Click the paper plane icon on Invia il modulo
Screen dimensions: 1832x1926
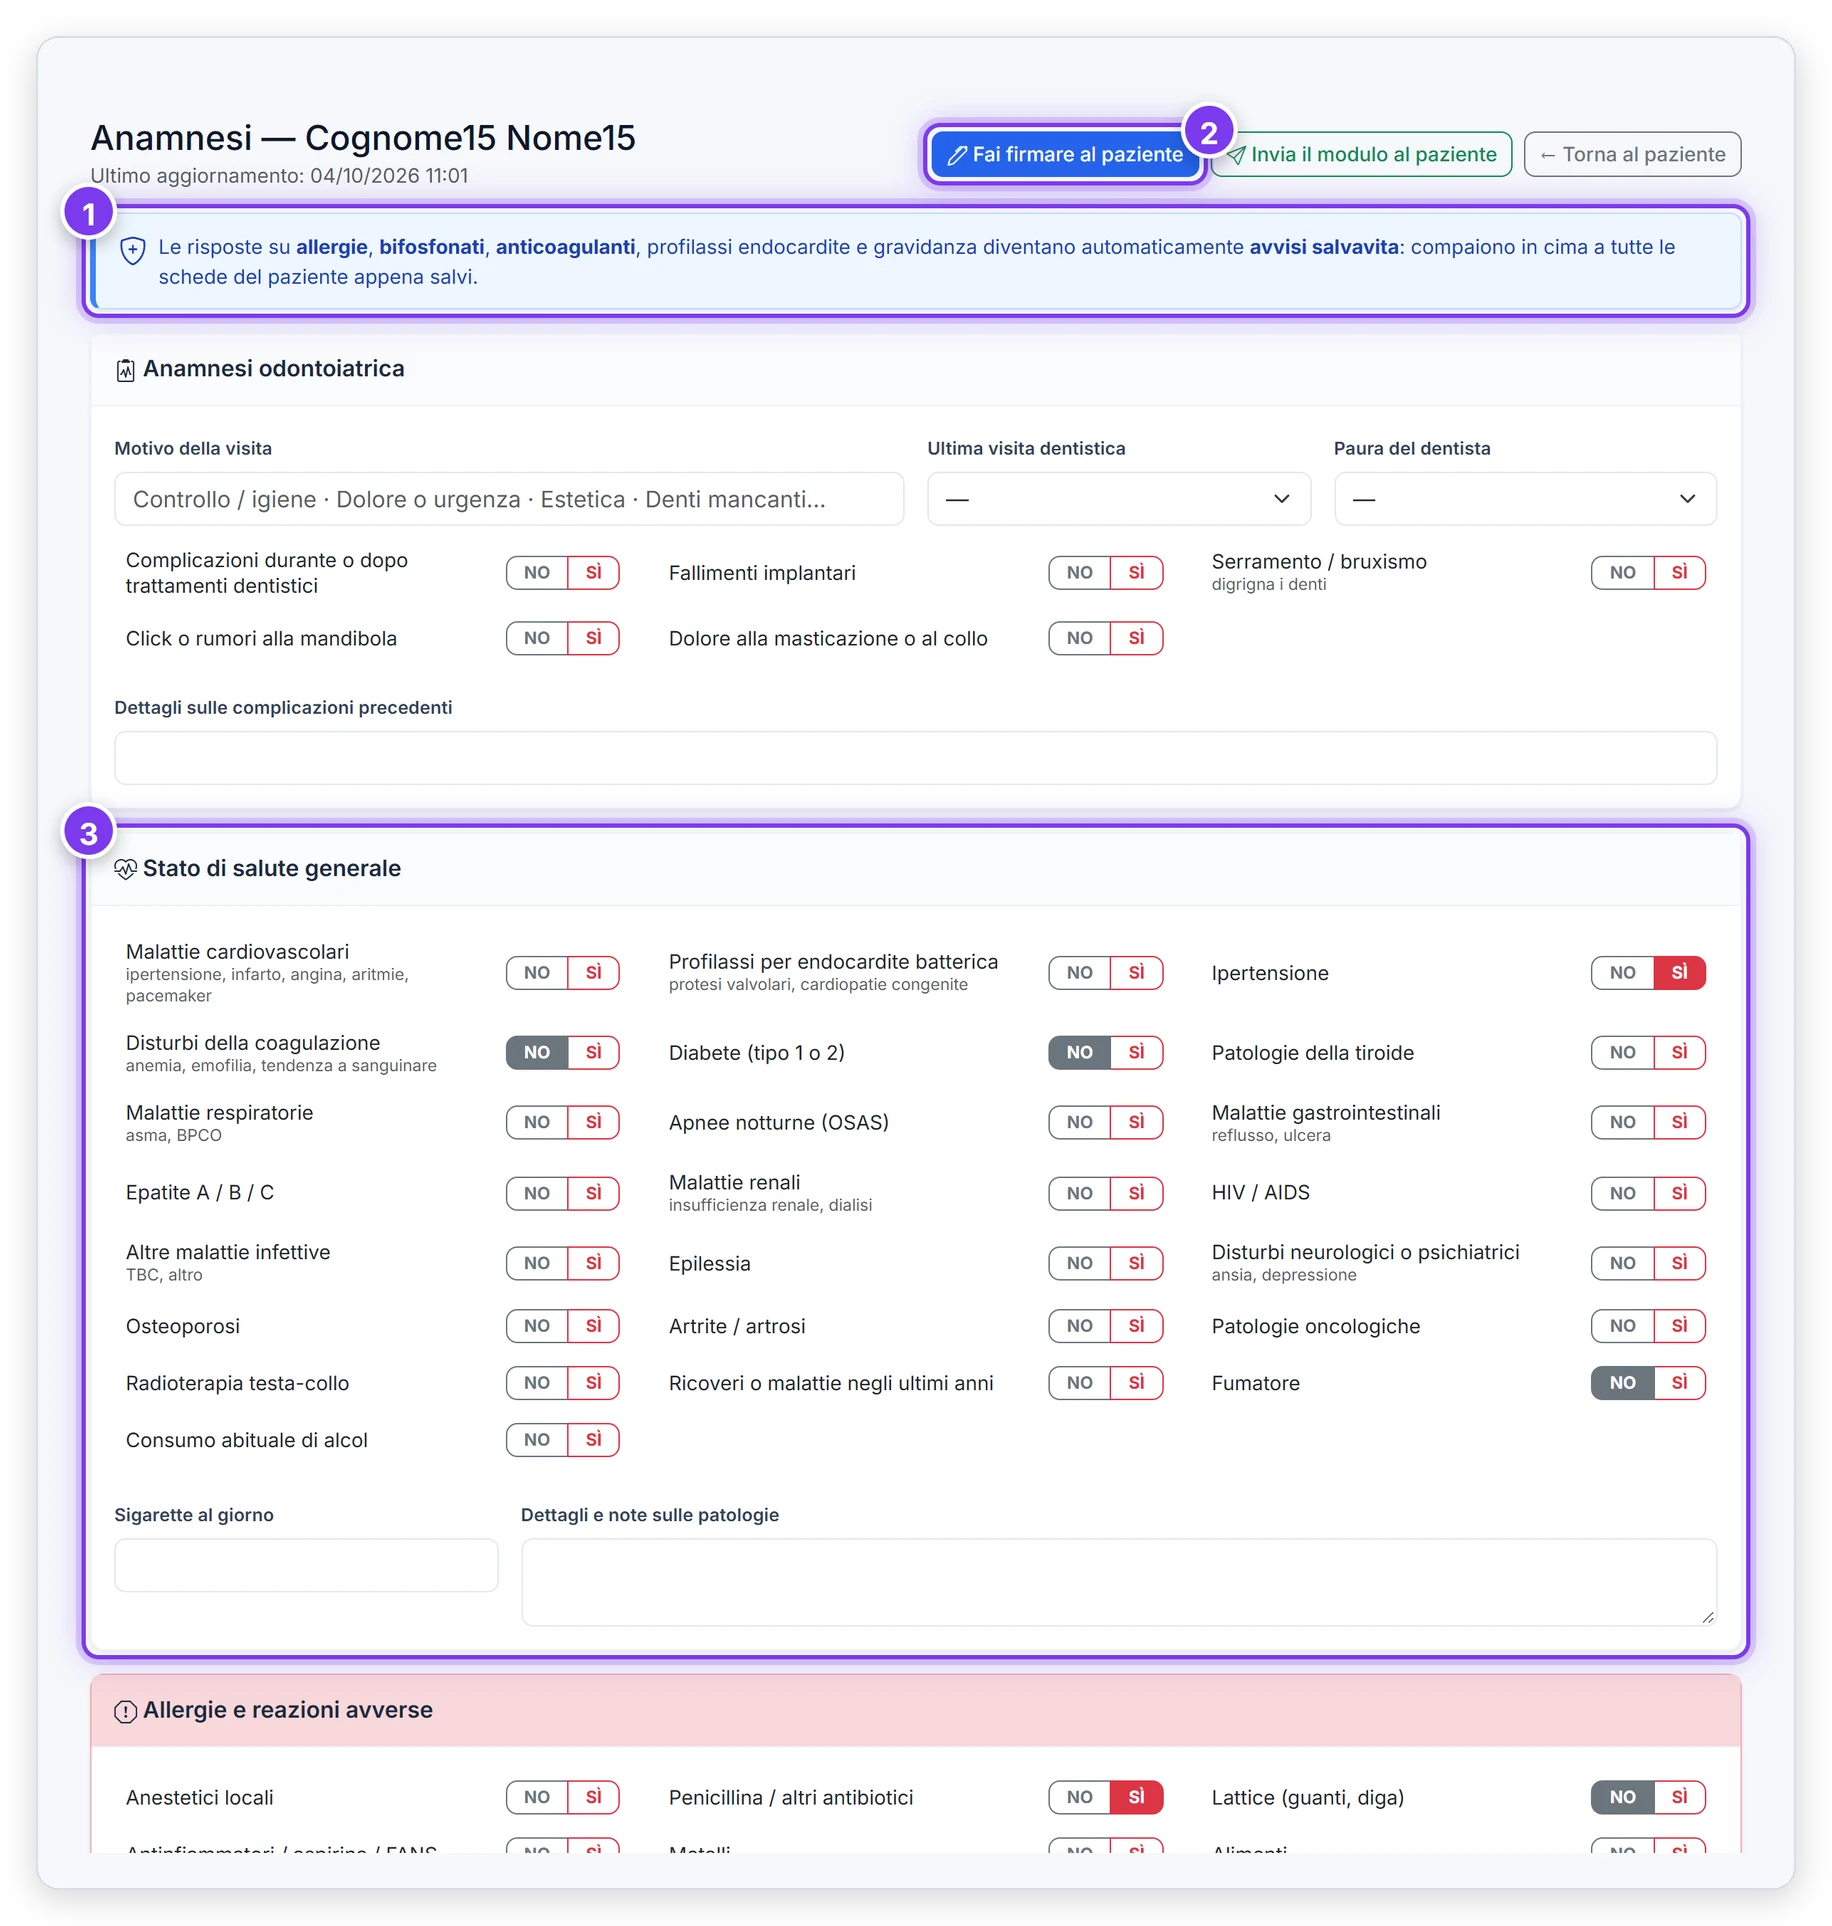coord(1236,155)
